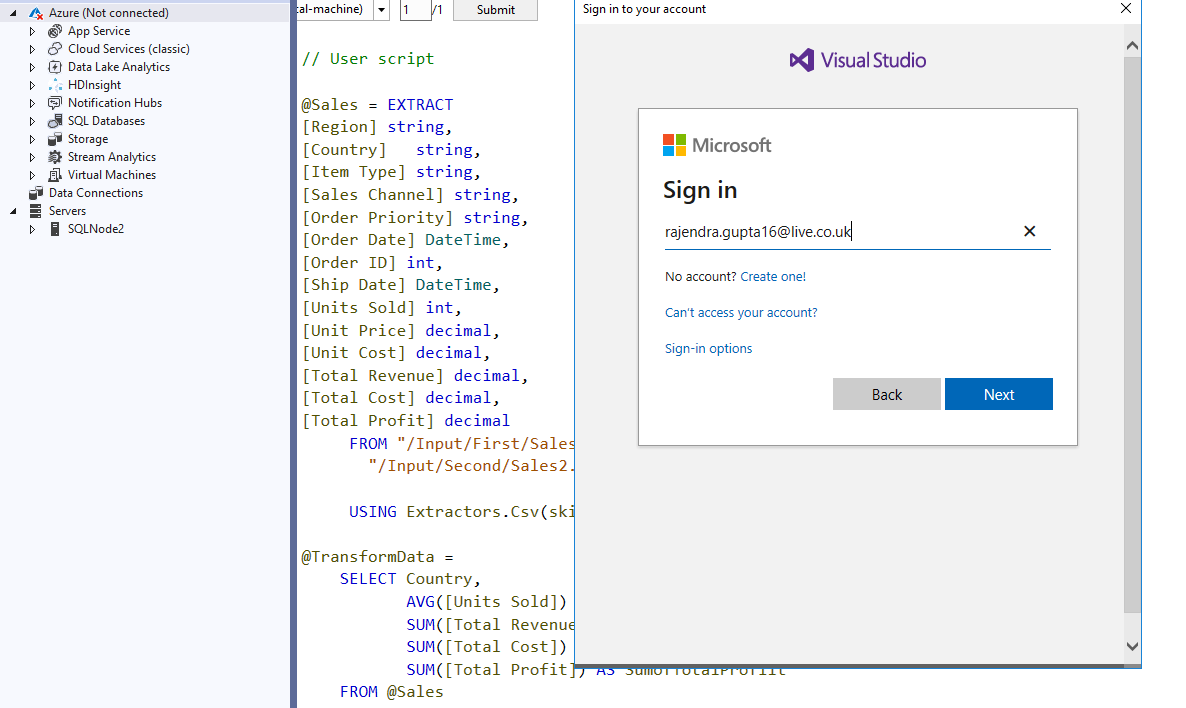The width and height of the screenshot is (1186, 708).
Task: Expand the SQL Databases node
Action: click(32, 121)
